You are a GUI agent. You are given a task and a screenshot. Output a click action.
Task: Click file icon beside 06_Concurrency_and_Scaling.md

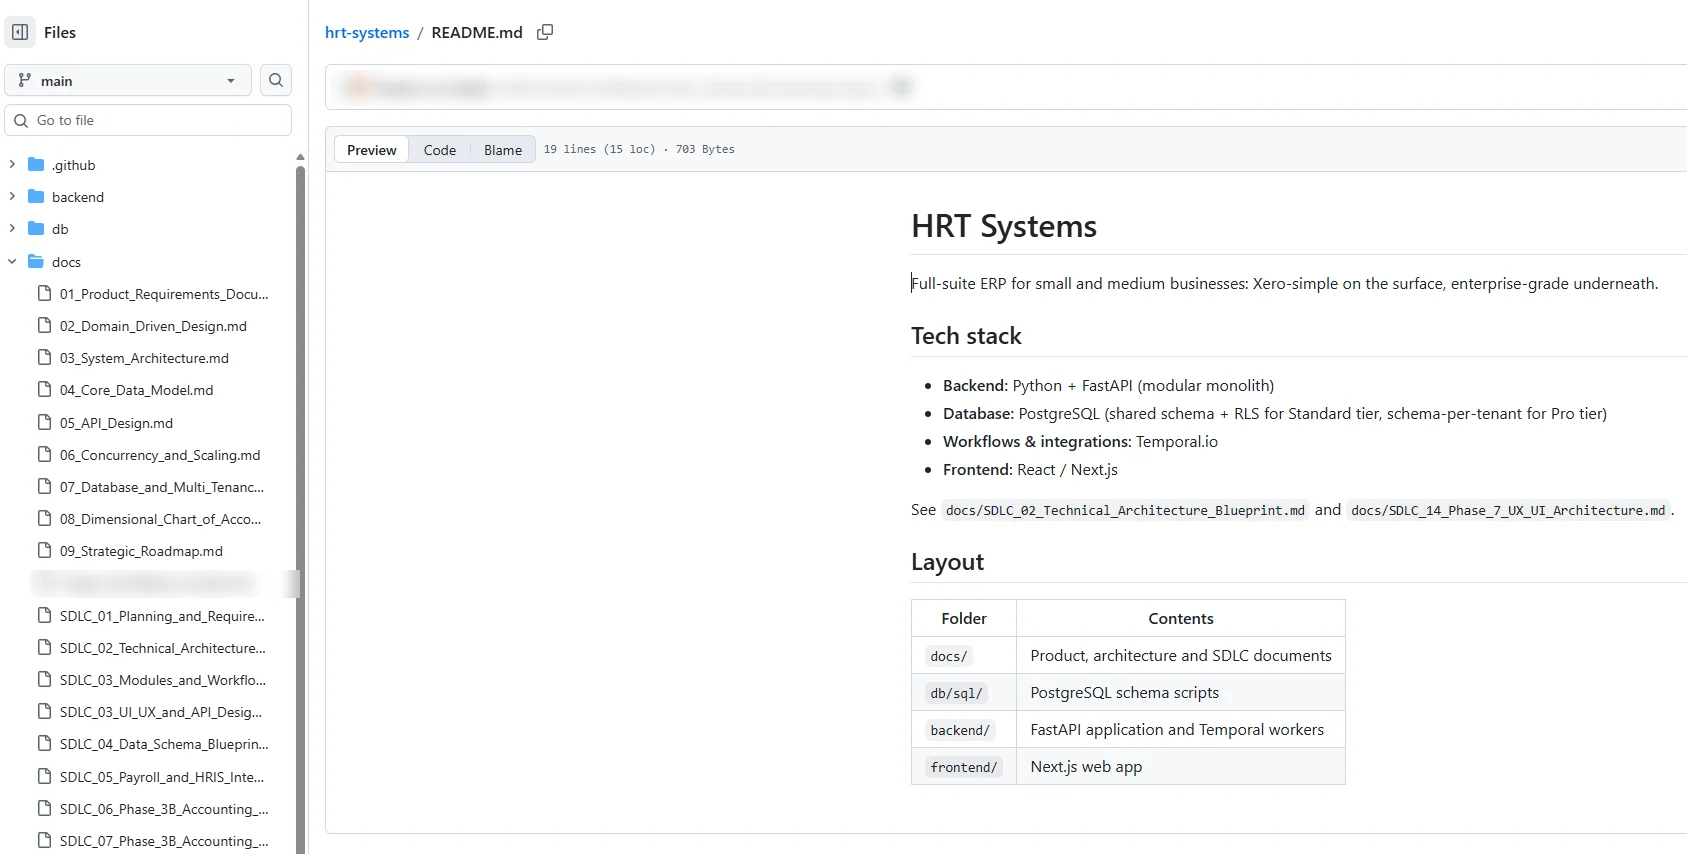[44, 455]
